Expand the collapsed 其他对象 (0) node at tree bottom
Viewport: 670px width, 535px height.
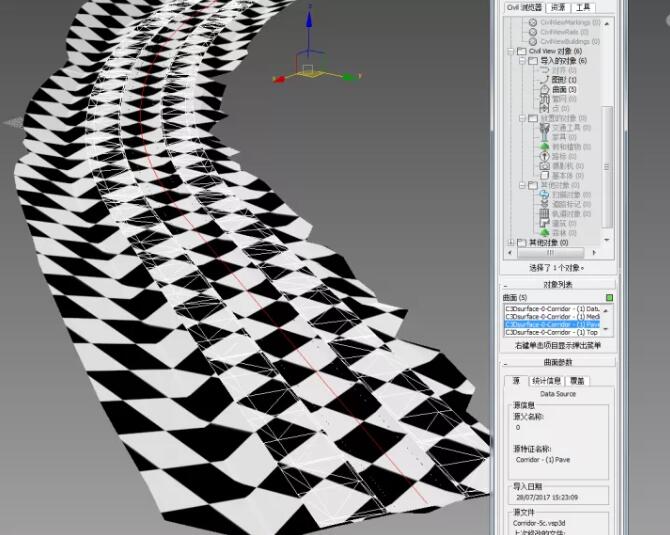[x=511, y=242]
